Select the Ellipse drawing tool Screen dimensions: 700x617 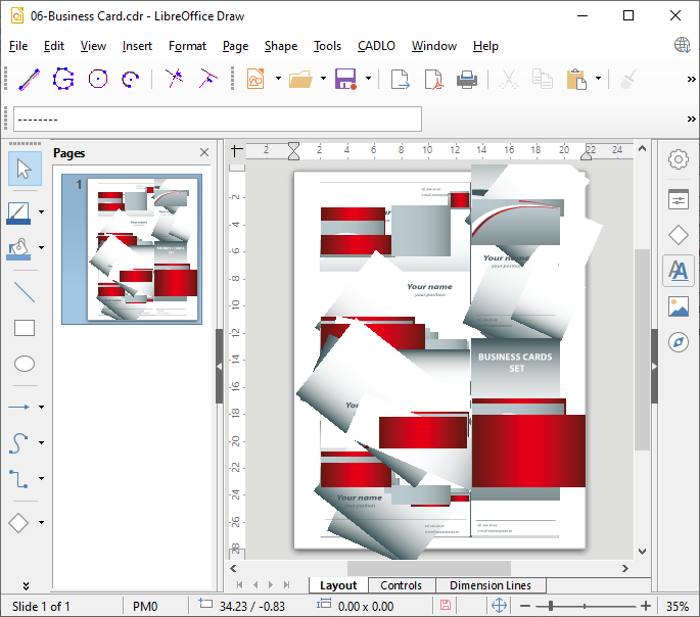[x=24, y=364]
